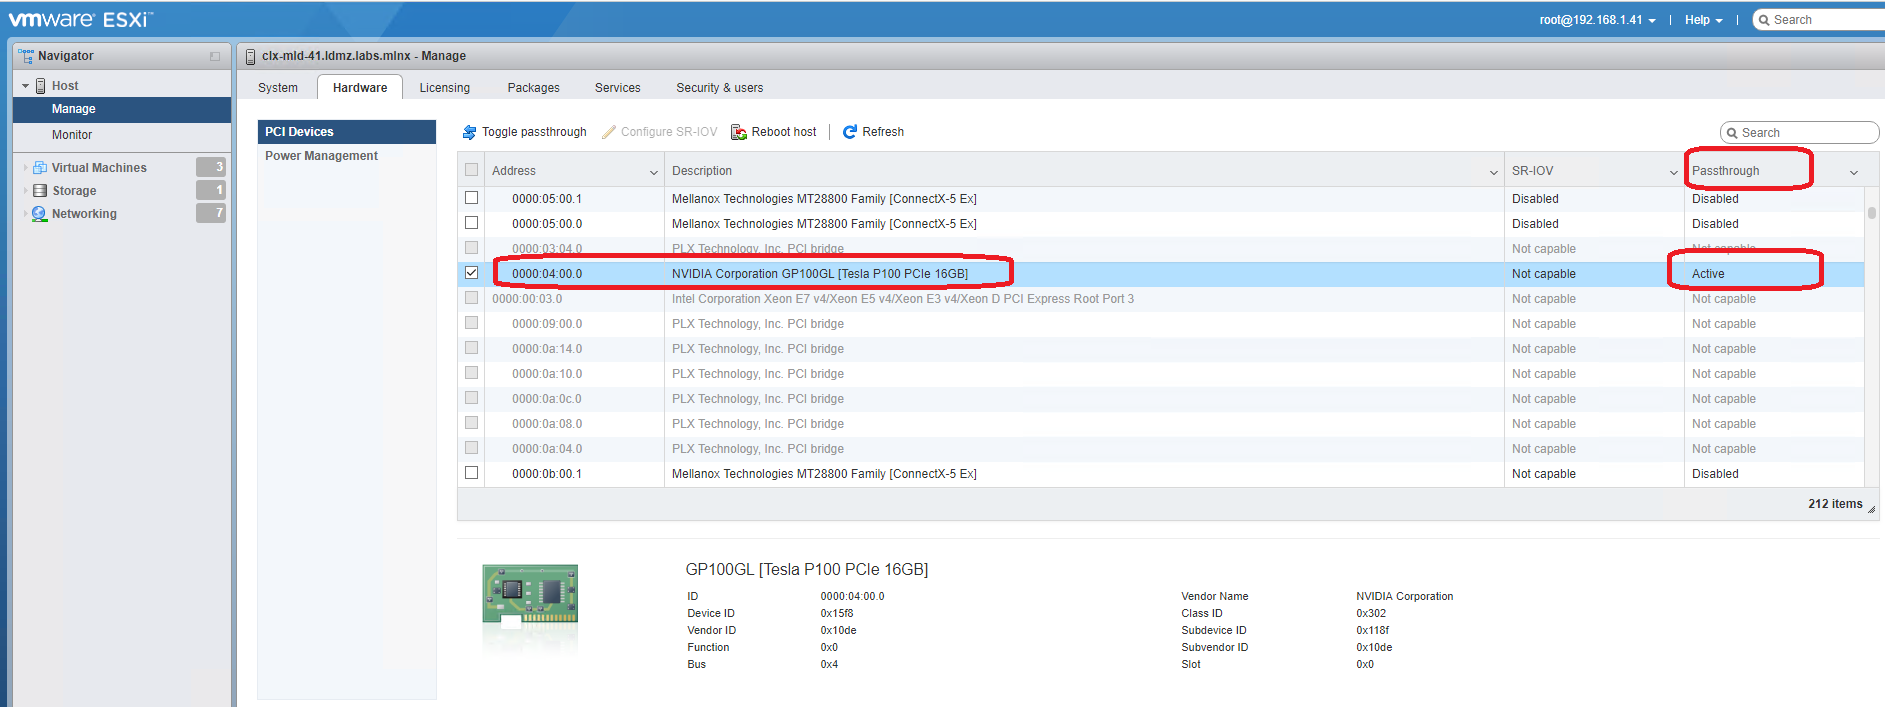Check the box for address 0000:05:00.0
This screenshot has height=707, width=1885.
point(471,223)
